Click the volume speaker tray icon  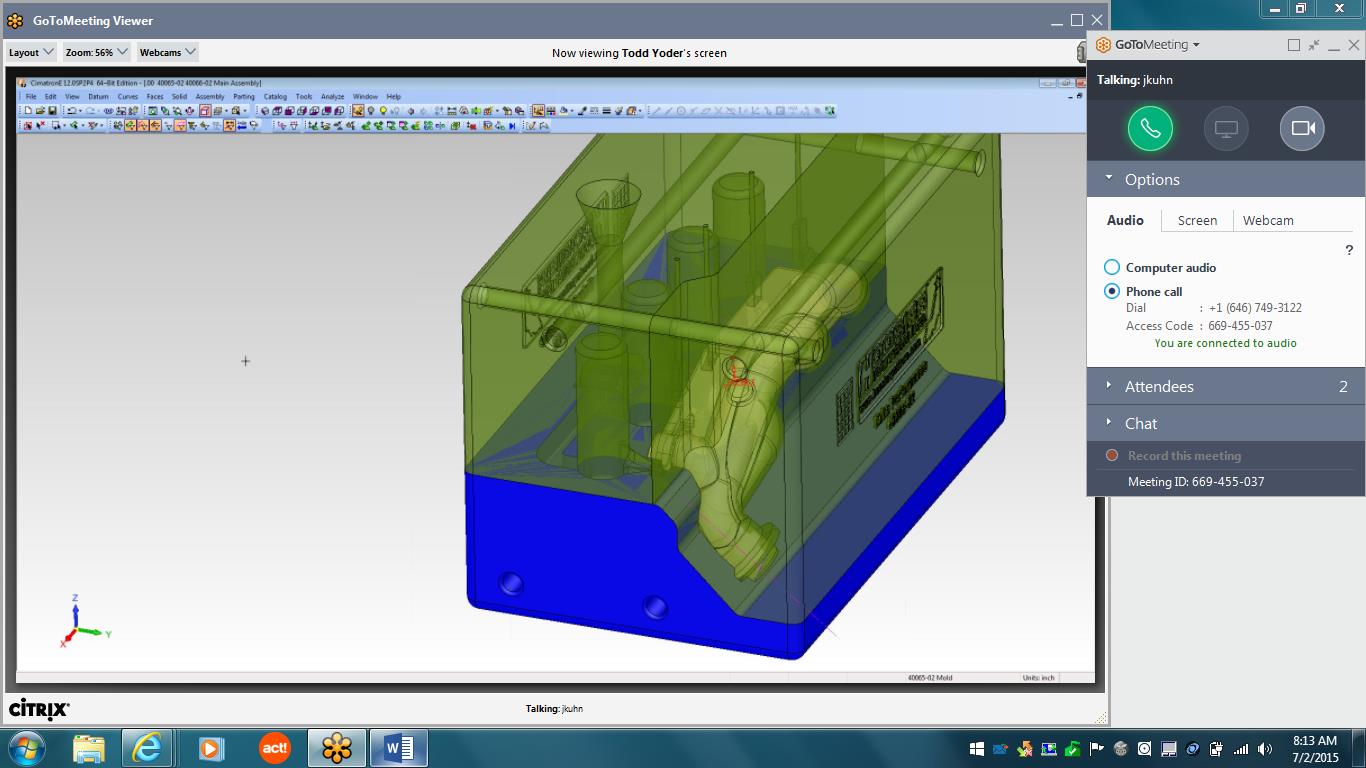1265,749
